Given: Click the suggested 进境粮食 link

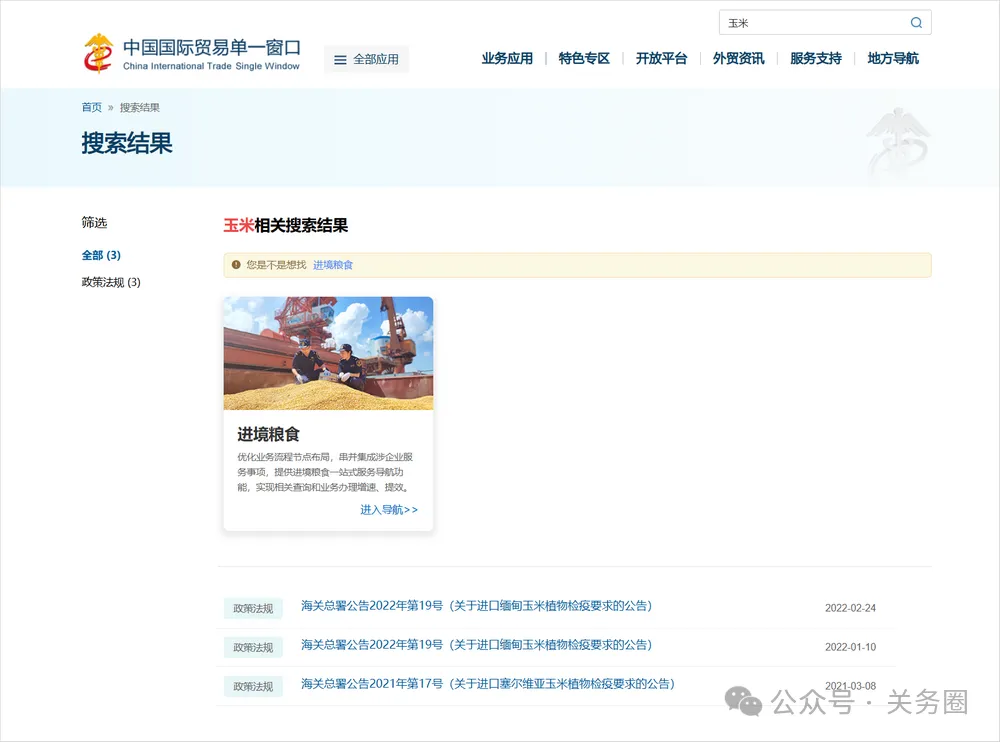Looking at the screenshot, I should 333,265.
